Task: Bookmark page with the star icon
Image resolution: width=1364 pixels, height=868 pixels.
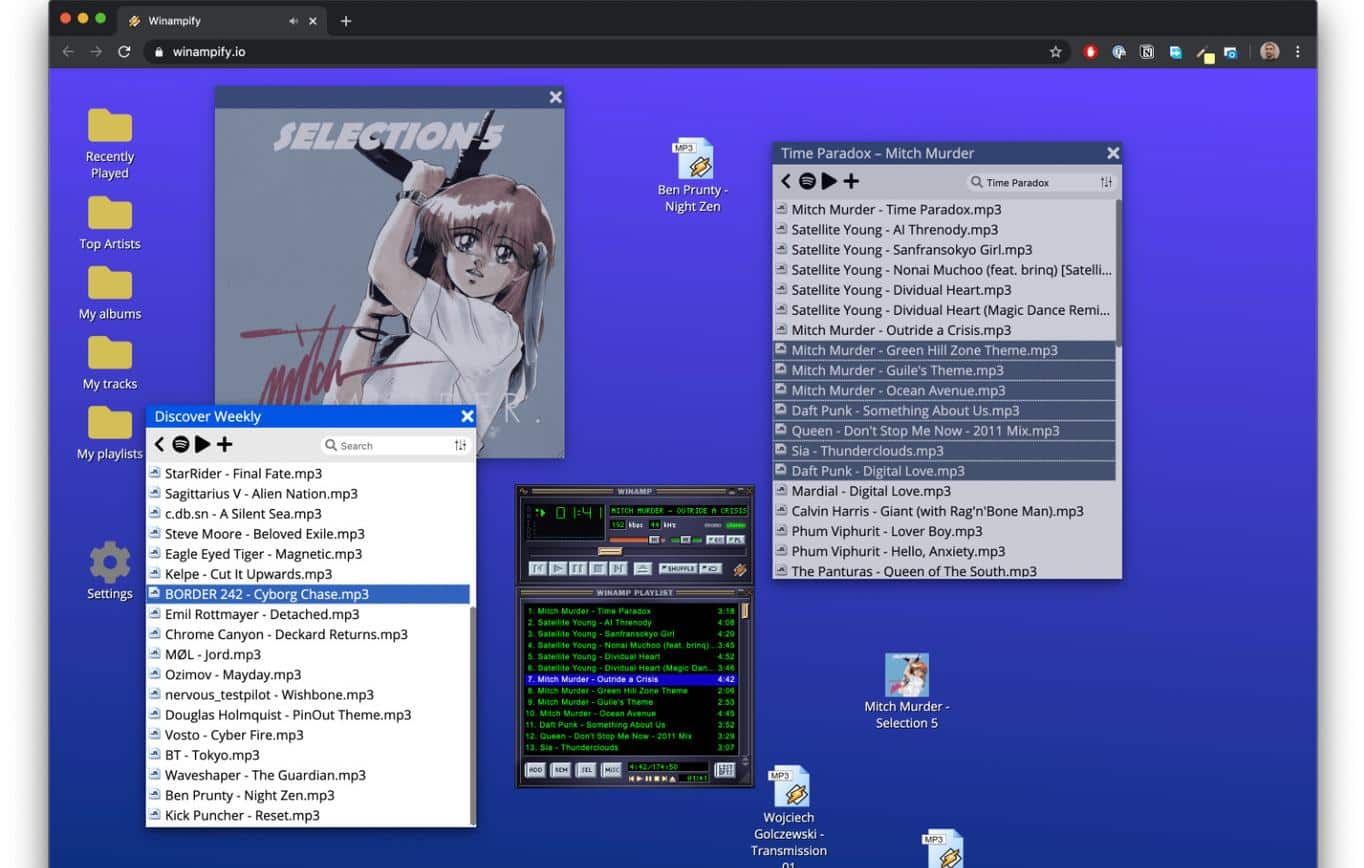Action: tap(1055, 51)
